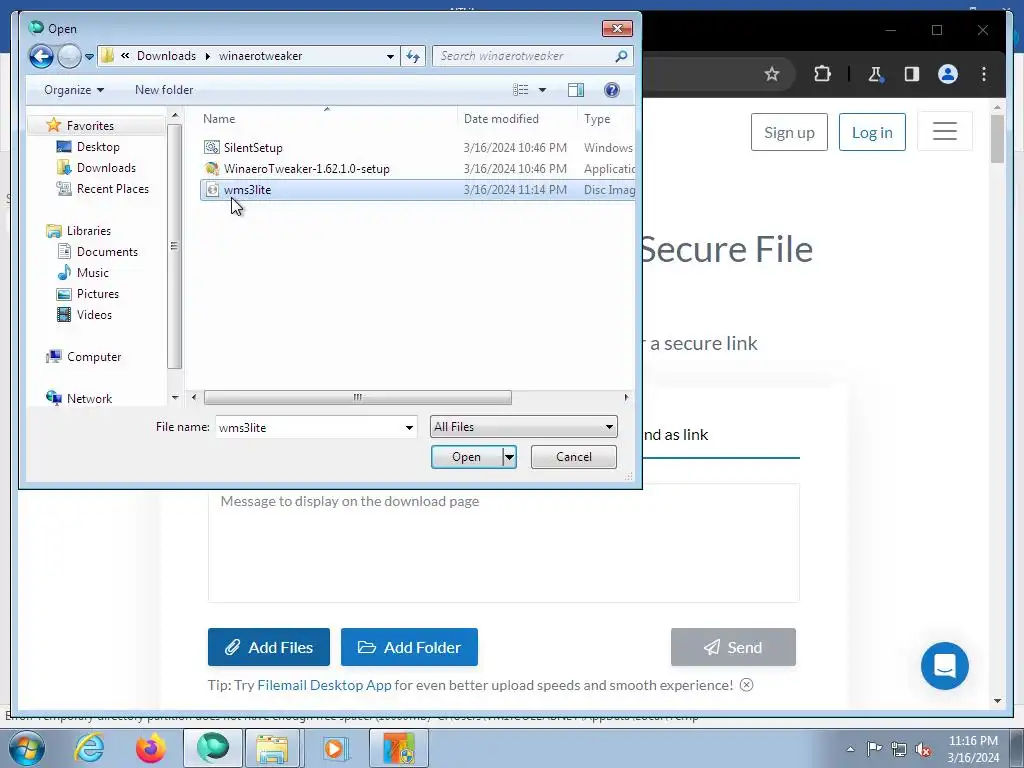Click Sign up on Filemail page

789,132
